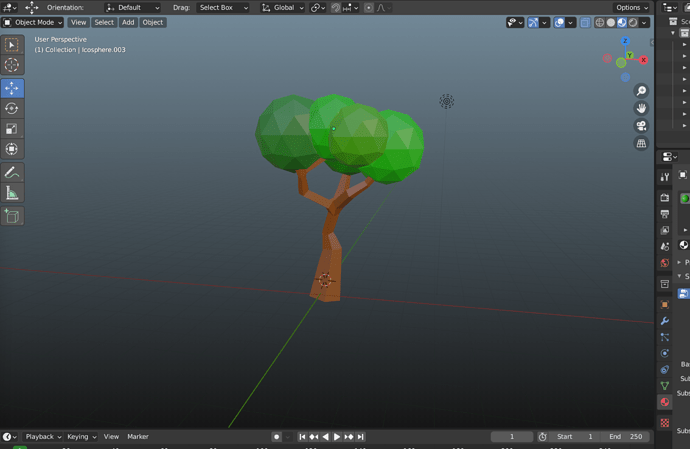The height and width of the screenshot is (449, 690).
Task: Toggle X-Ray display mode
Action: pos(585,22)
